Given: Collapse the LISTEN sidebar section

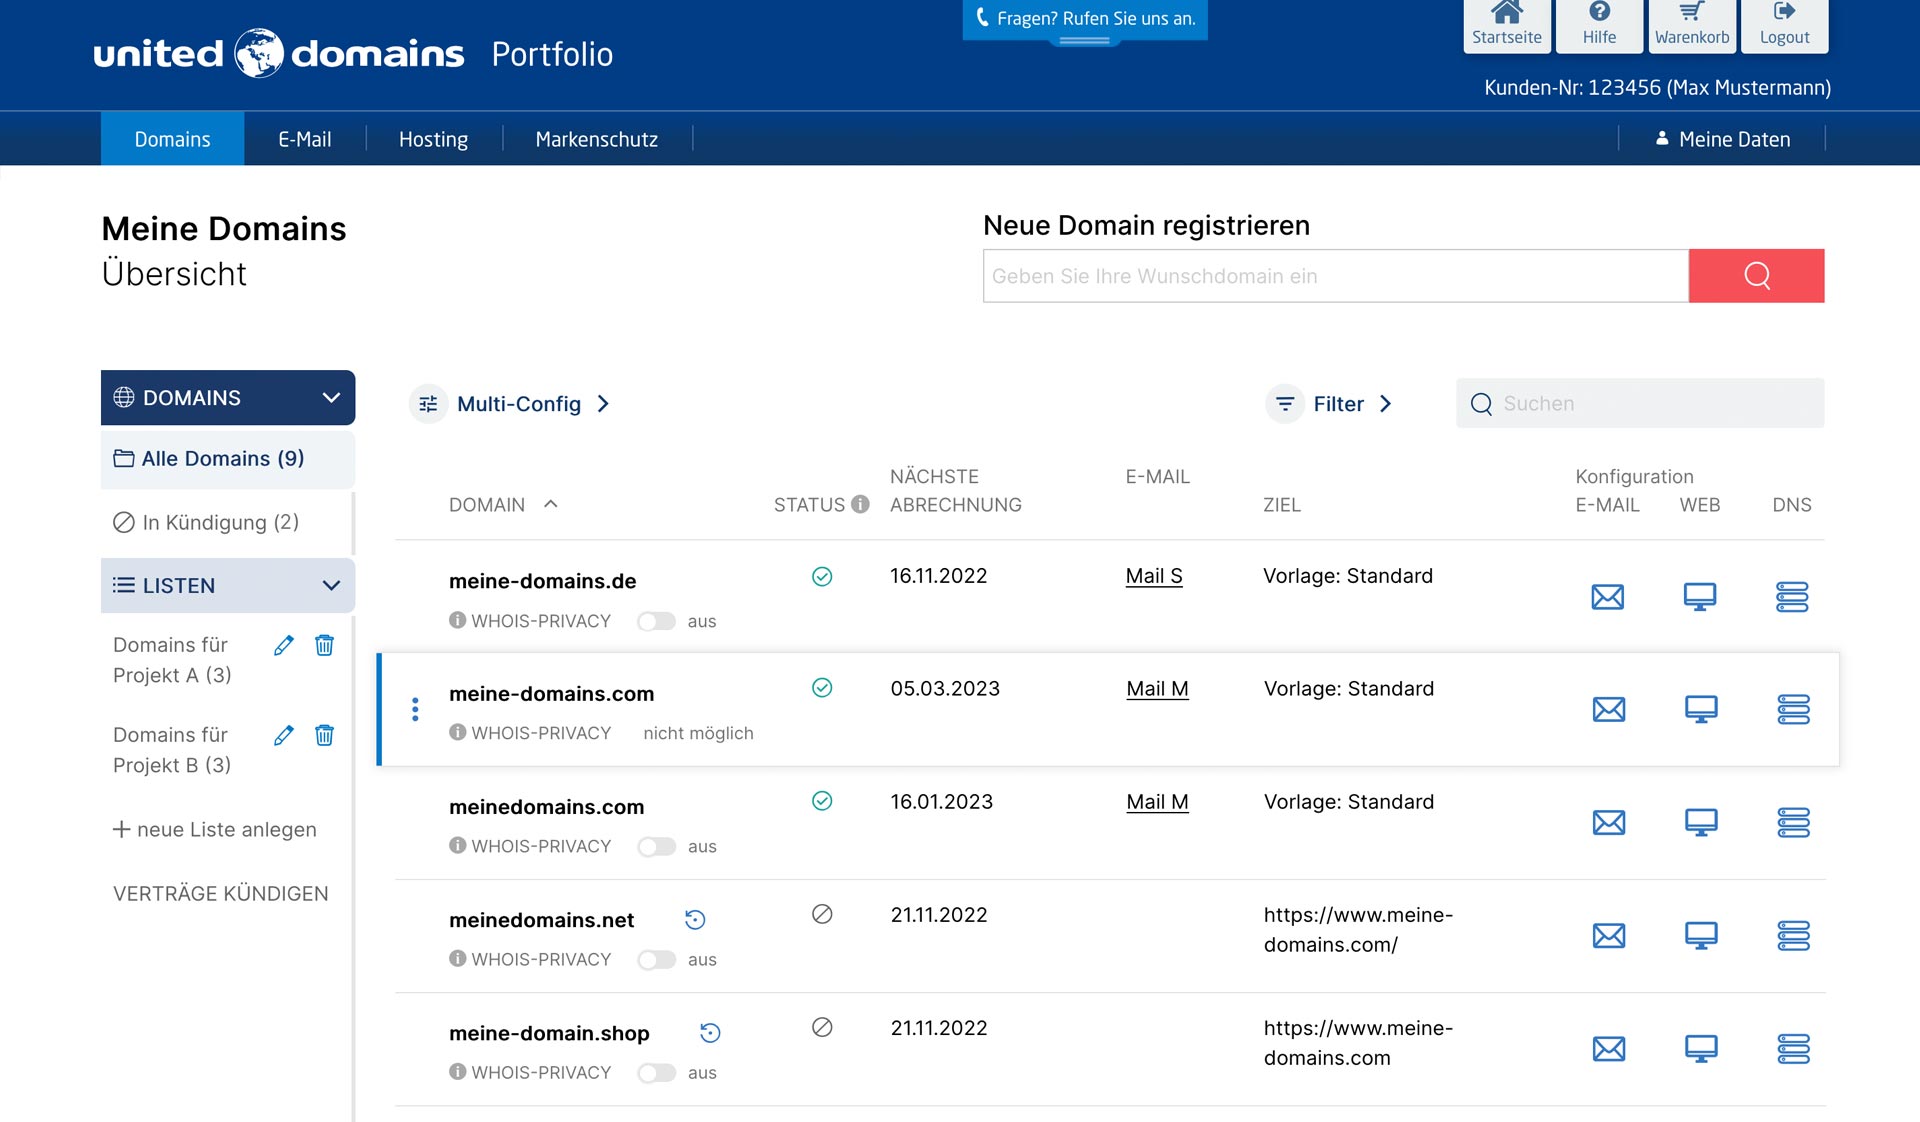Looking at the screenshot, I should tap(331, 586).
